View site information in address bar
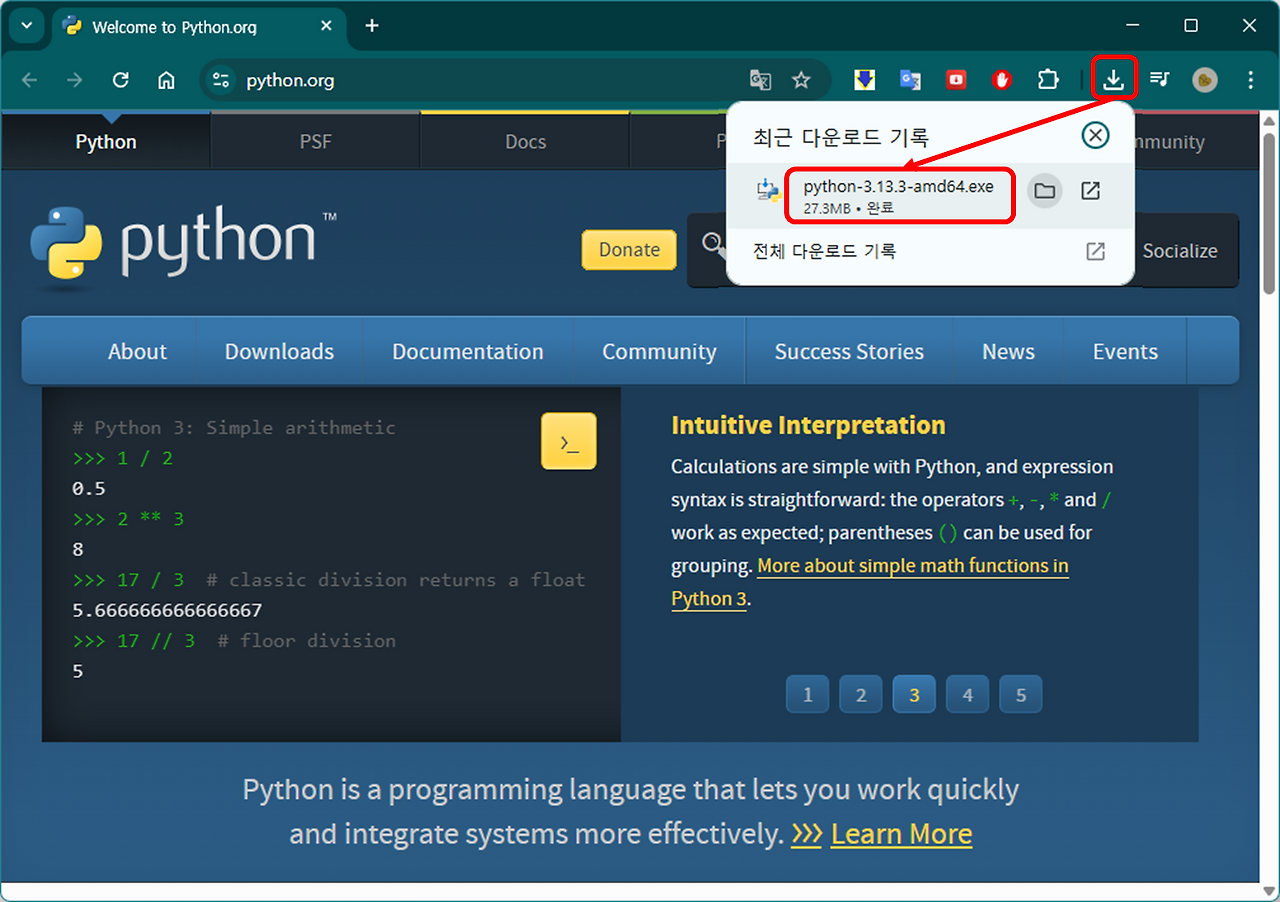 coord(221,80)
